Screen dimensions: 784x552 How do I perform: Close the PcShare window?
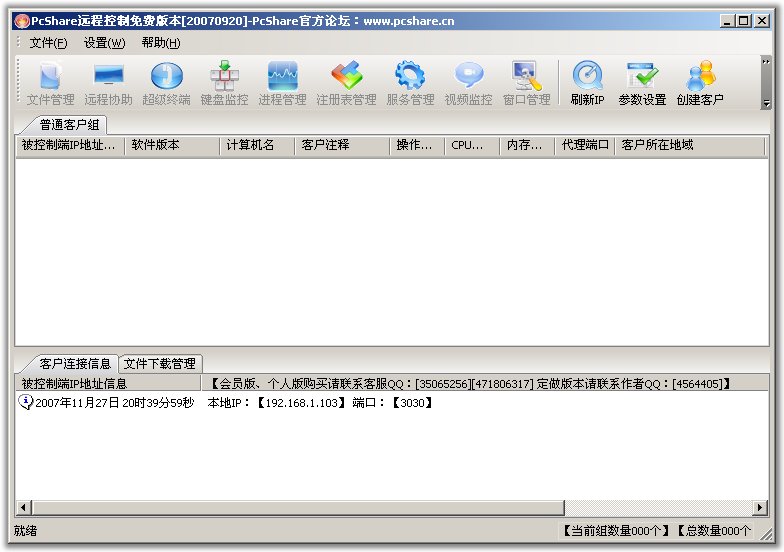coord(762,21)
